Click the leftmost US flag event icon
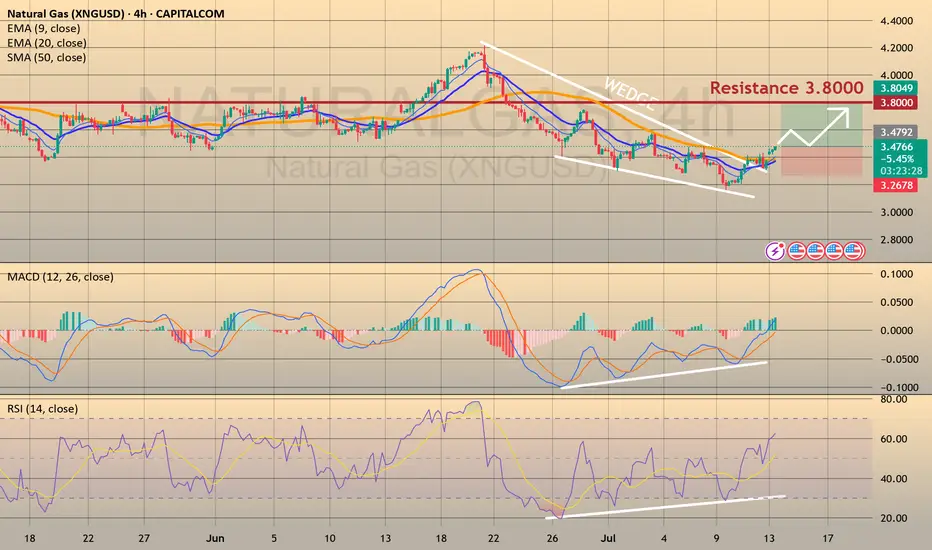 (796, 252)
